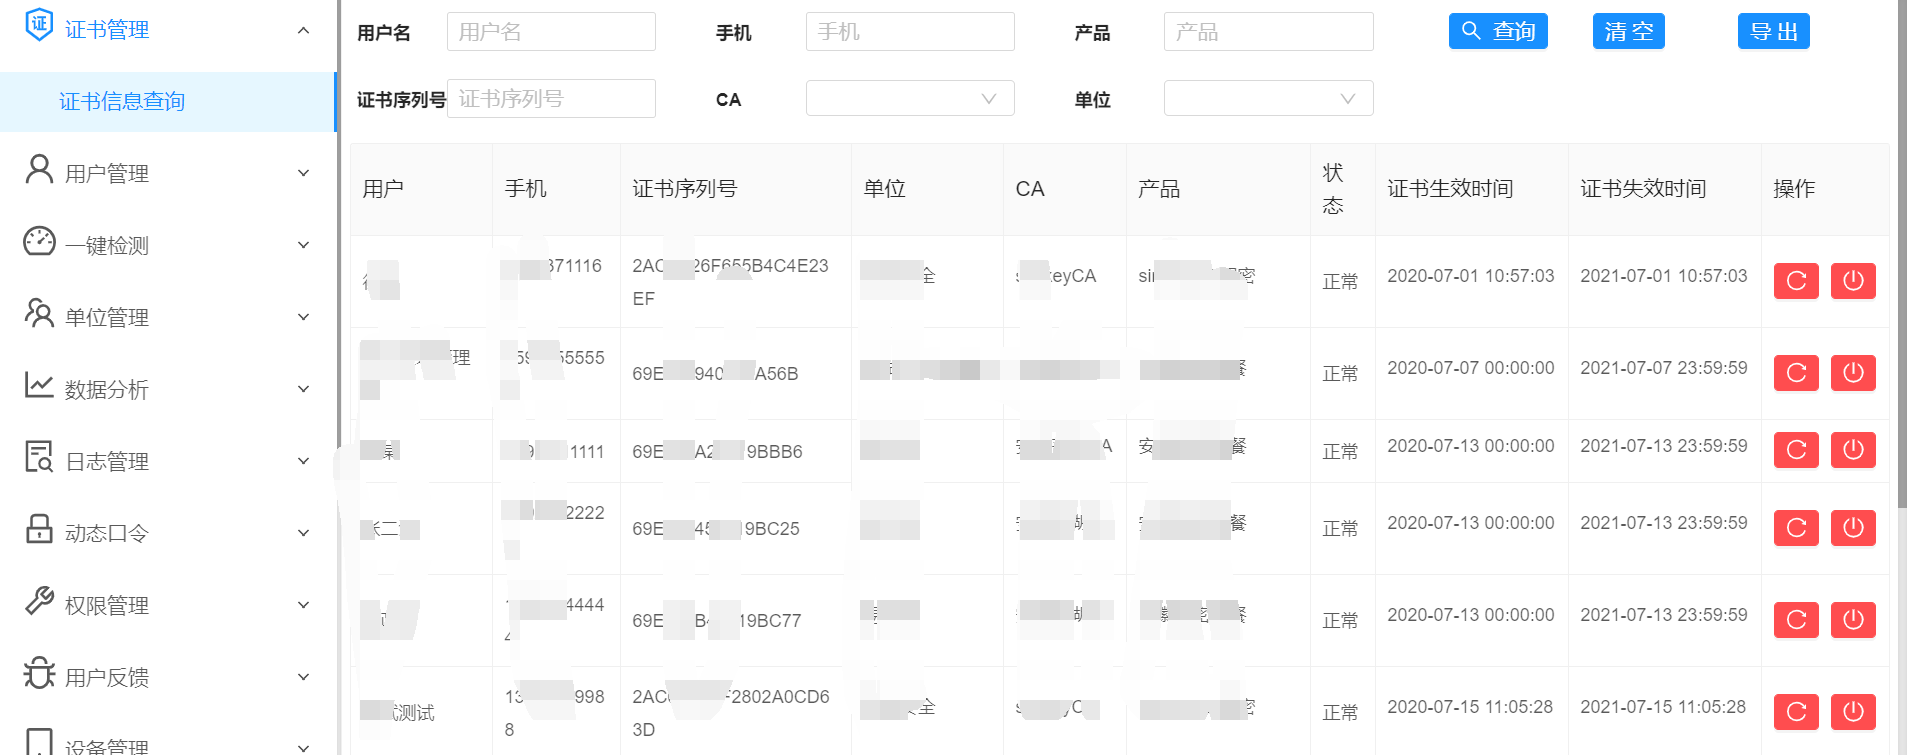Collapse the 证书管理 menu section
The width and height of the screenshot is (1907, 755).
pyautogui.click(x=303, y=30)
